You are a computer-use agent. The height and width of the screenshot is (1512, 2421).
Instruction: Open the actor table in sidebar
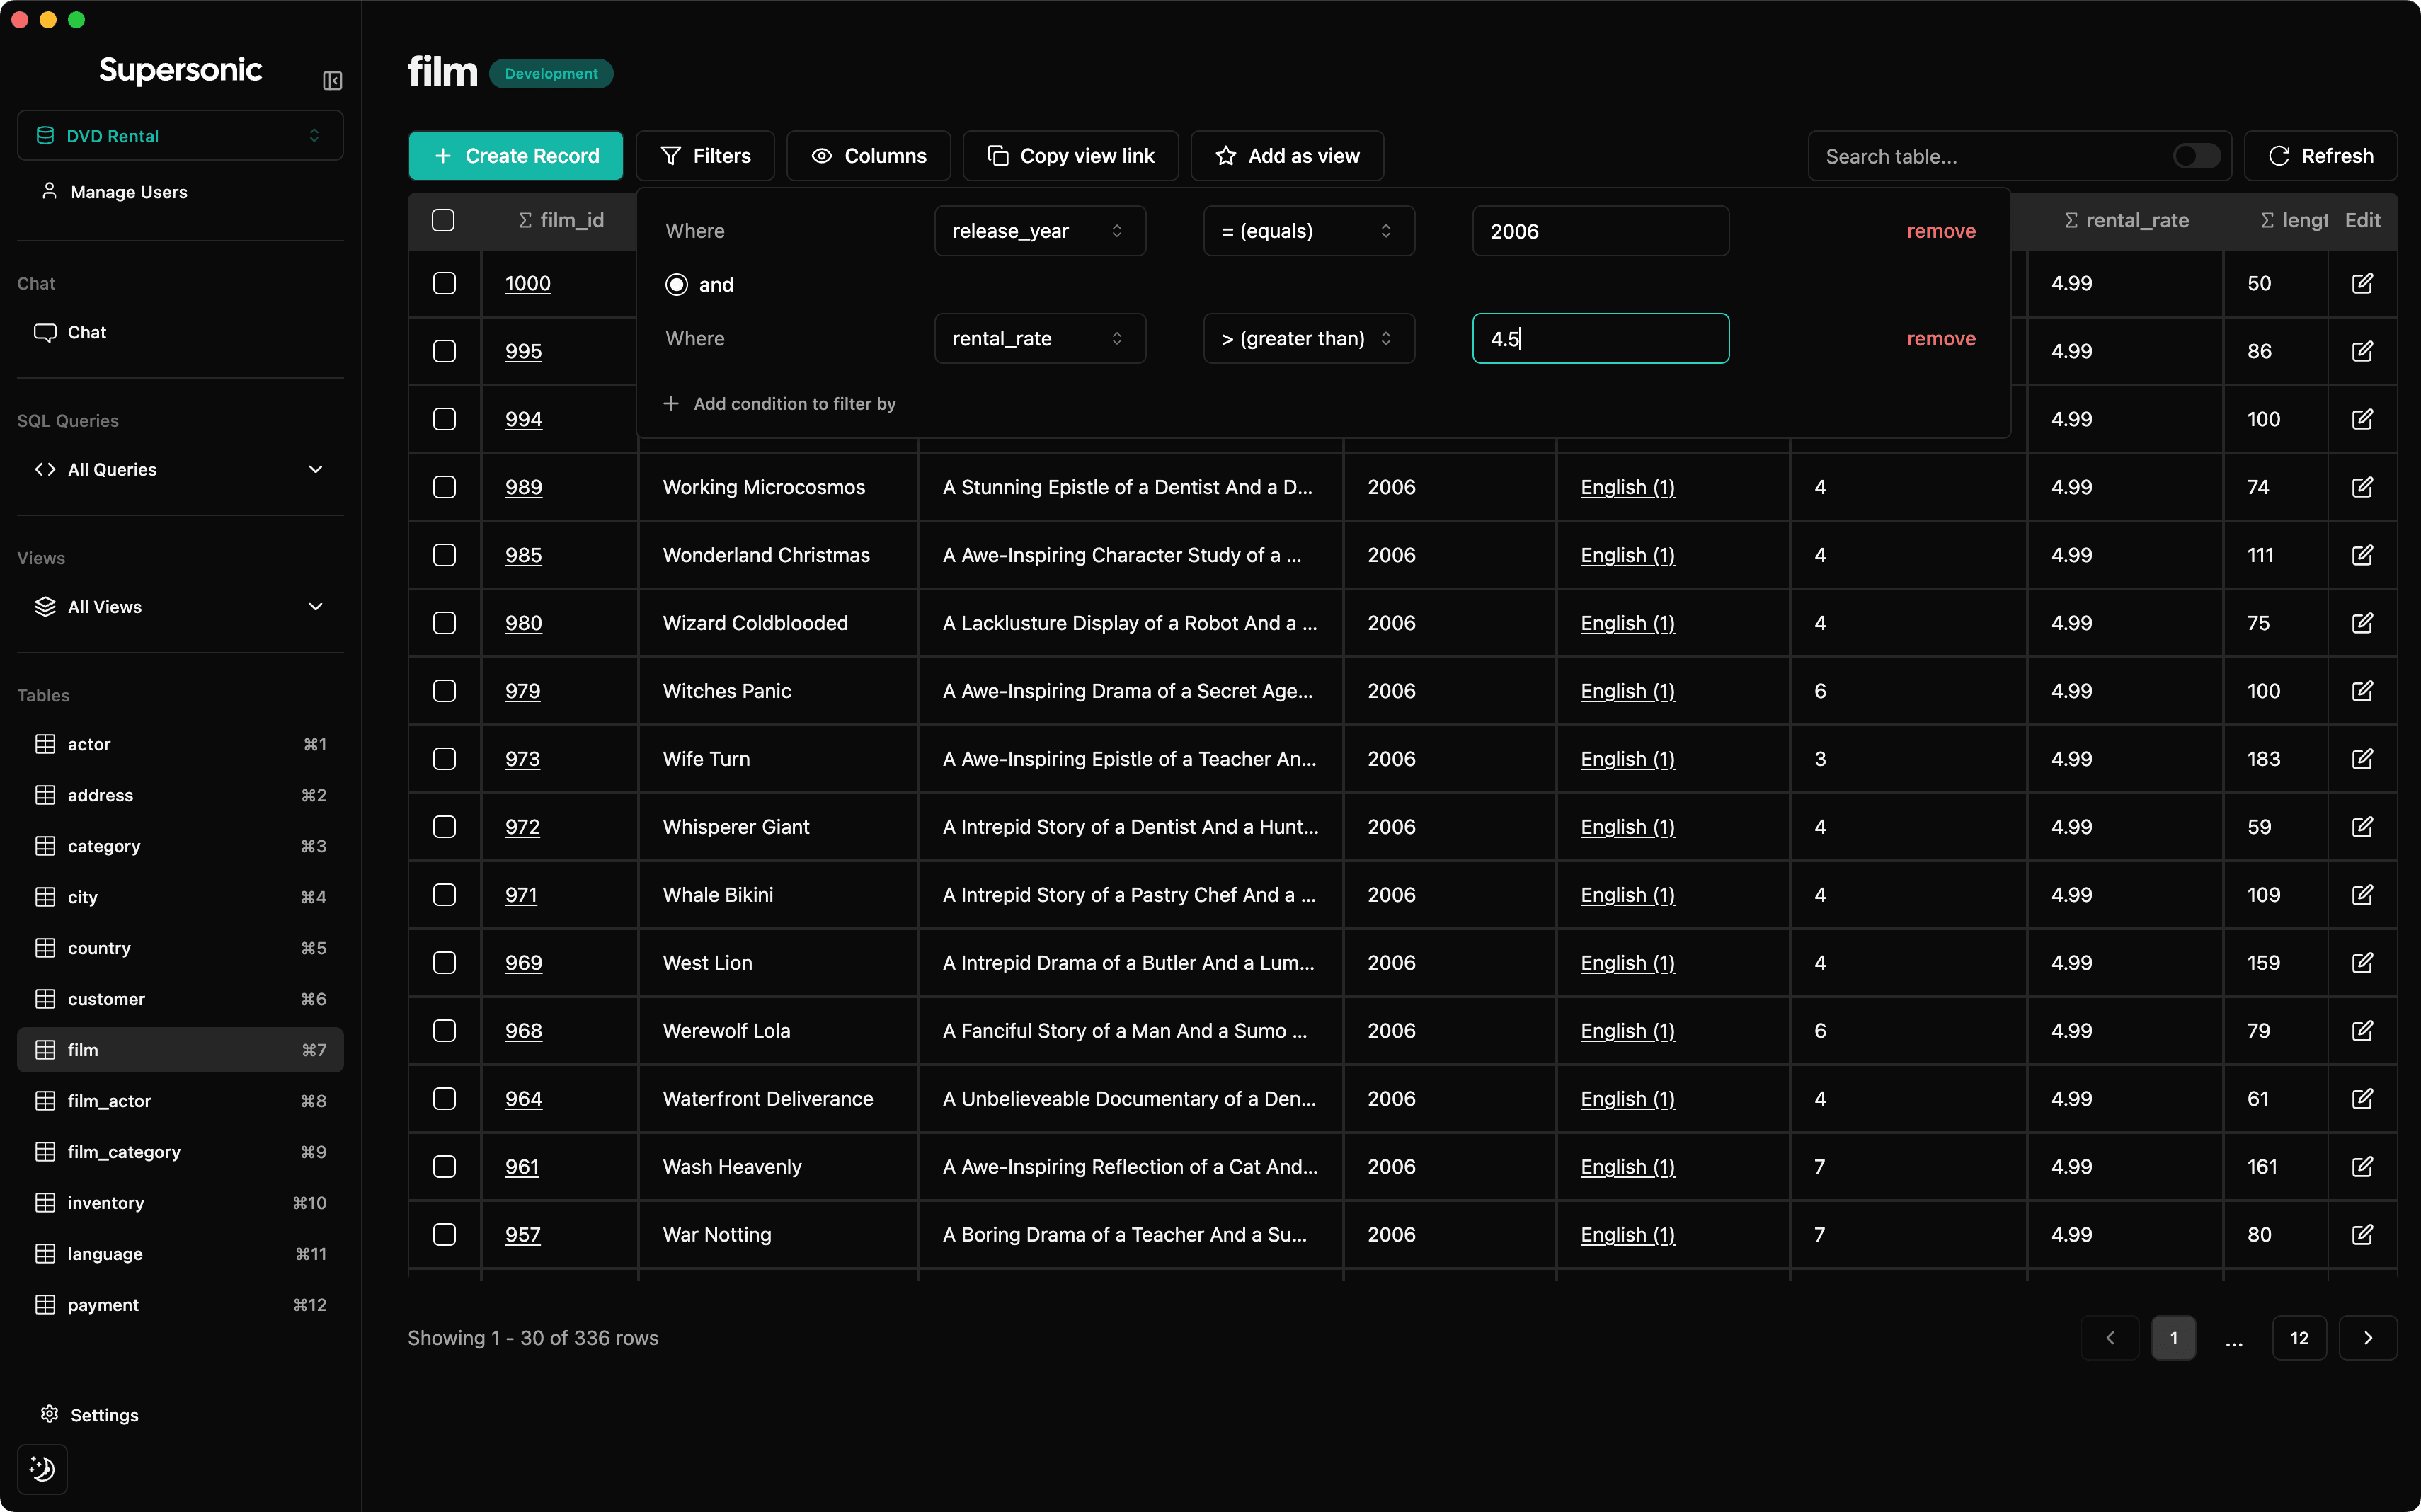(x=180, y=744)
